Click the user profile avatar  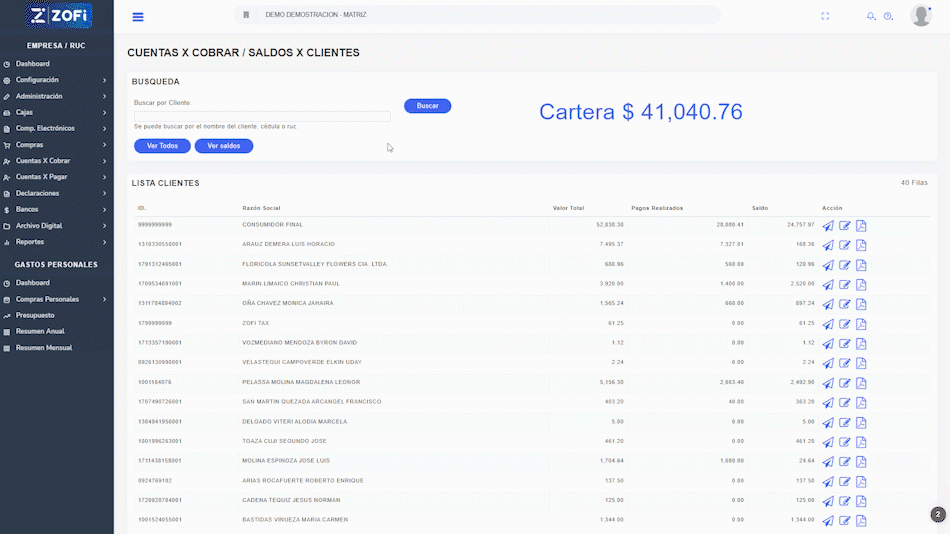coord(921,16)
